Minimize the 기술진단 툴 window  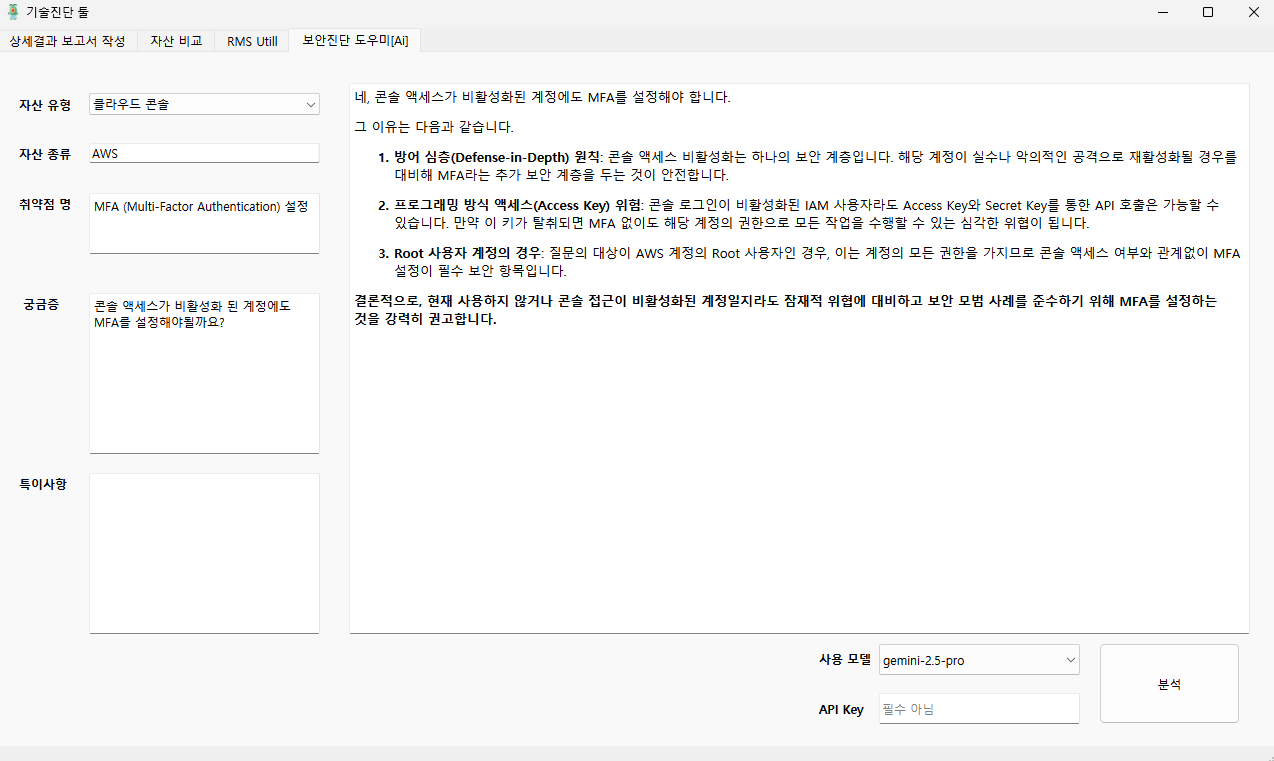pos(1163,13)
